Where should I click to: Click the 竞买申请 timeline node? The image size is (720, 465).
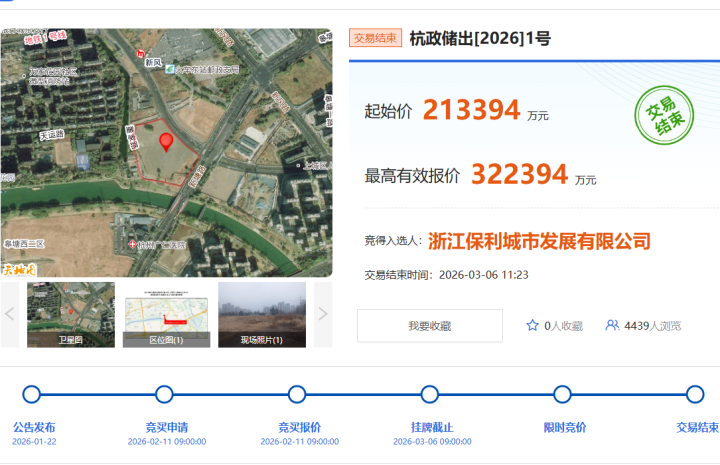(x=164, y=394)
